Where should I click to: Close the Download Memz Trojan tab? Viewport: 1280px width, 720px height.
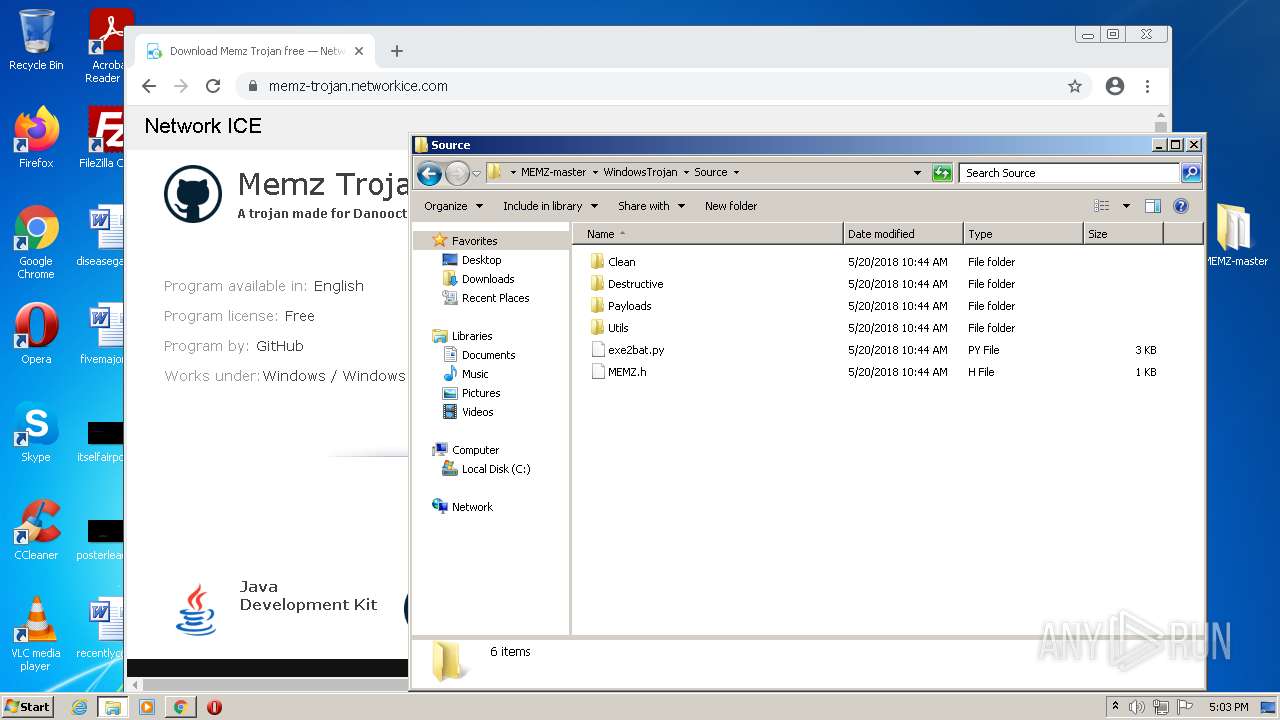359,51
